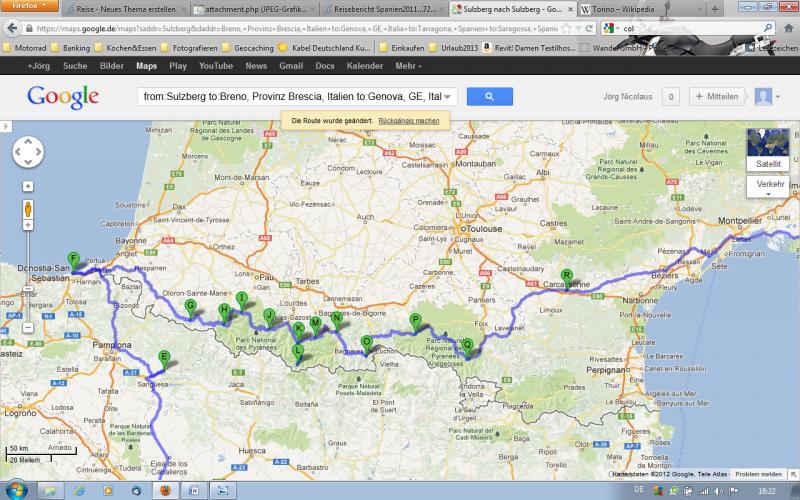800x500 pixels.
Task: Select route marker J
Action: point(269,317)
